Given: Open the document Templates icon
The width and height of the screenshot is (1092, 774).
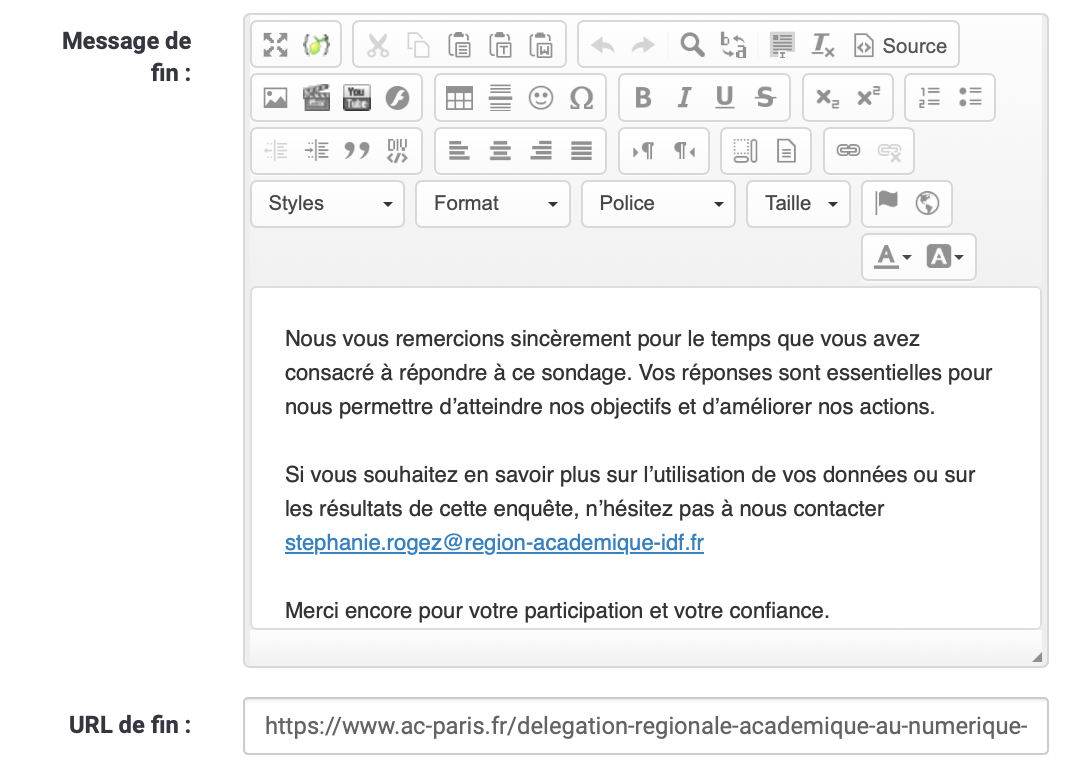Looking at the screenshot, I should pyautogui.click(x=786, y=150).
